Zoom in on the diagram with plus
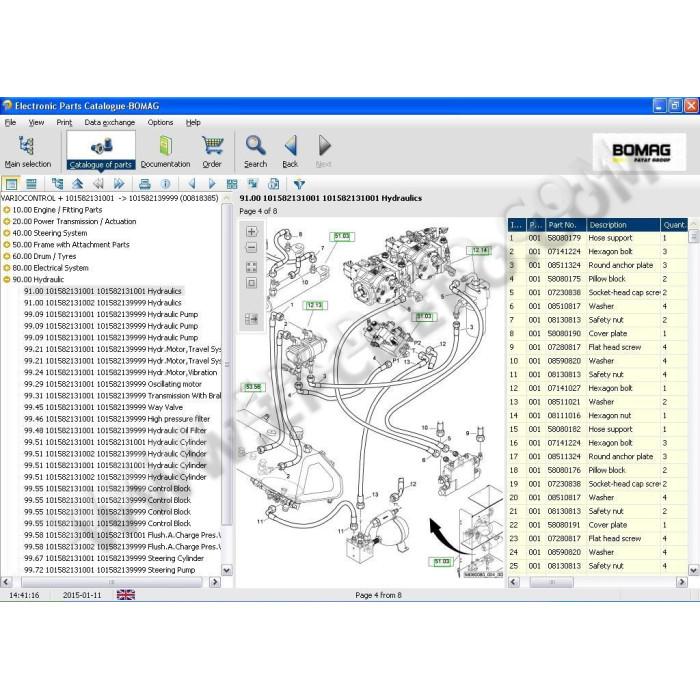This screenshot has height=700, width=700. pyautogui.click(x=251, y=232)
